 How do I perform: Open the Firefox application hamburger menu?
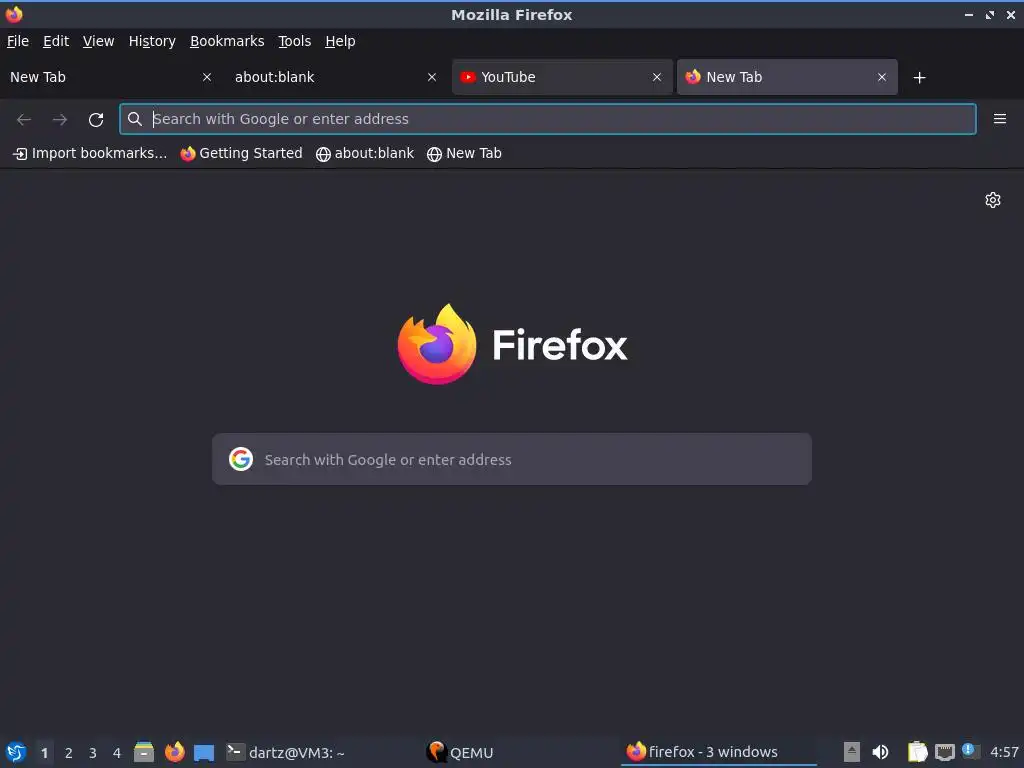point(999,119)
